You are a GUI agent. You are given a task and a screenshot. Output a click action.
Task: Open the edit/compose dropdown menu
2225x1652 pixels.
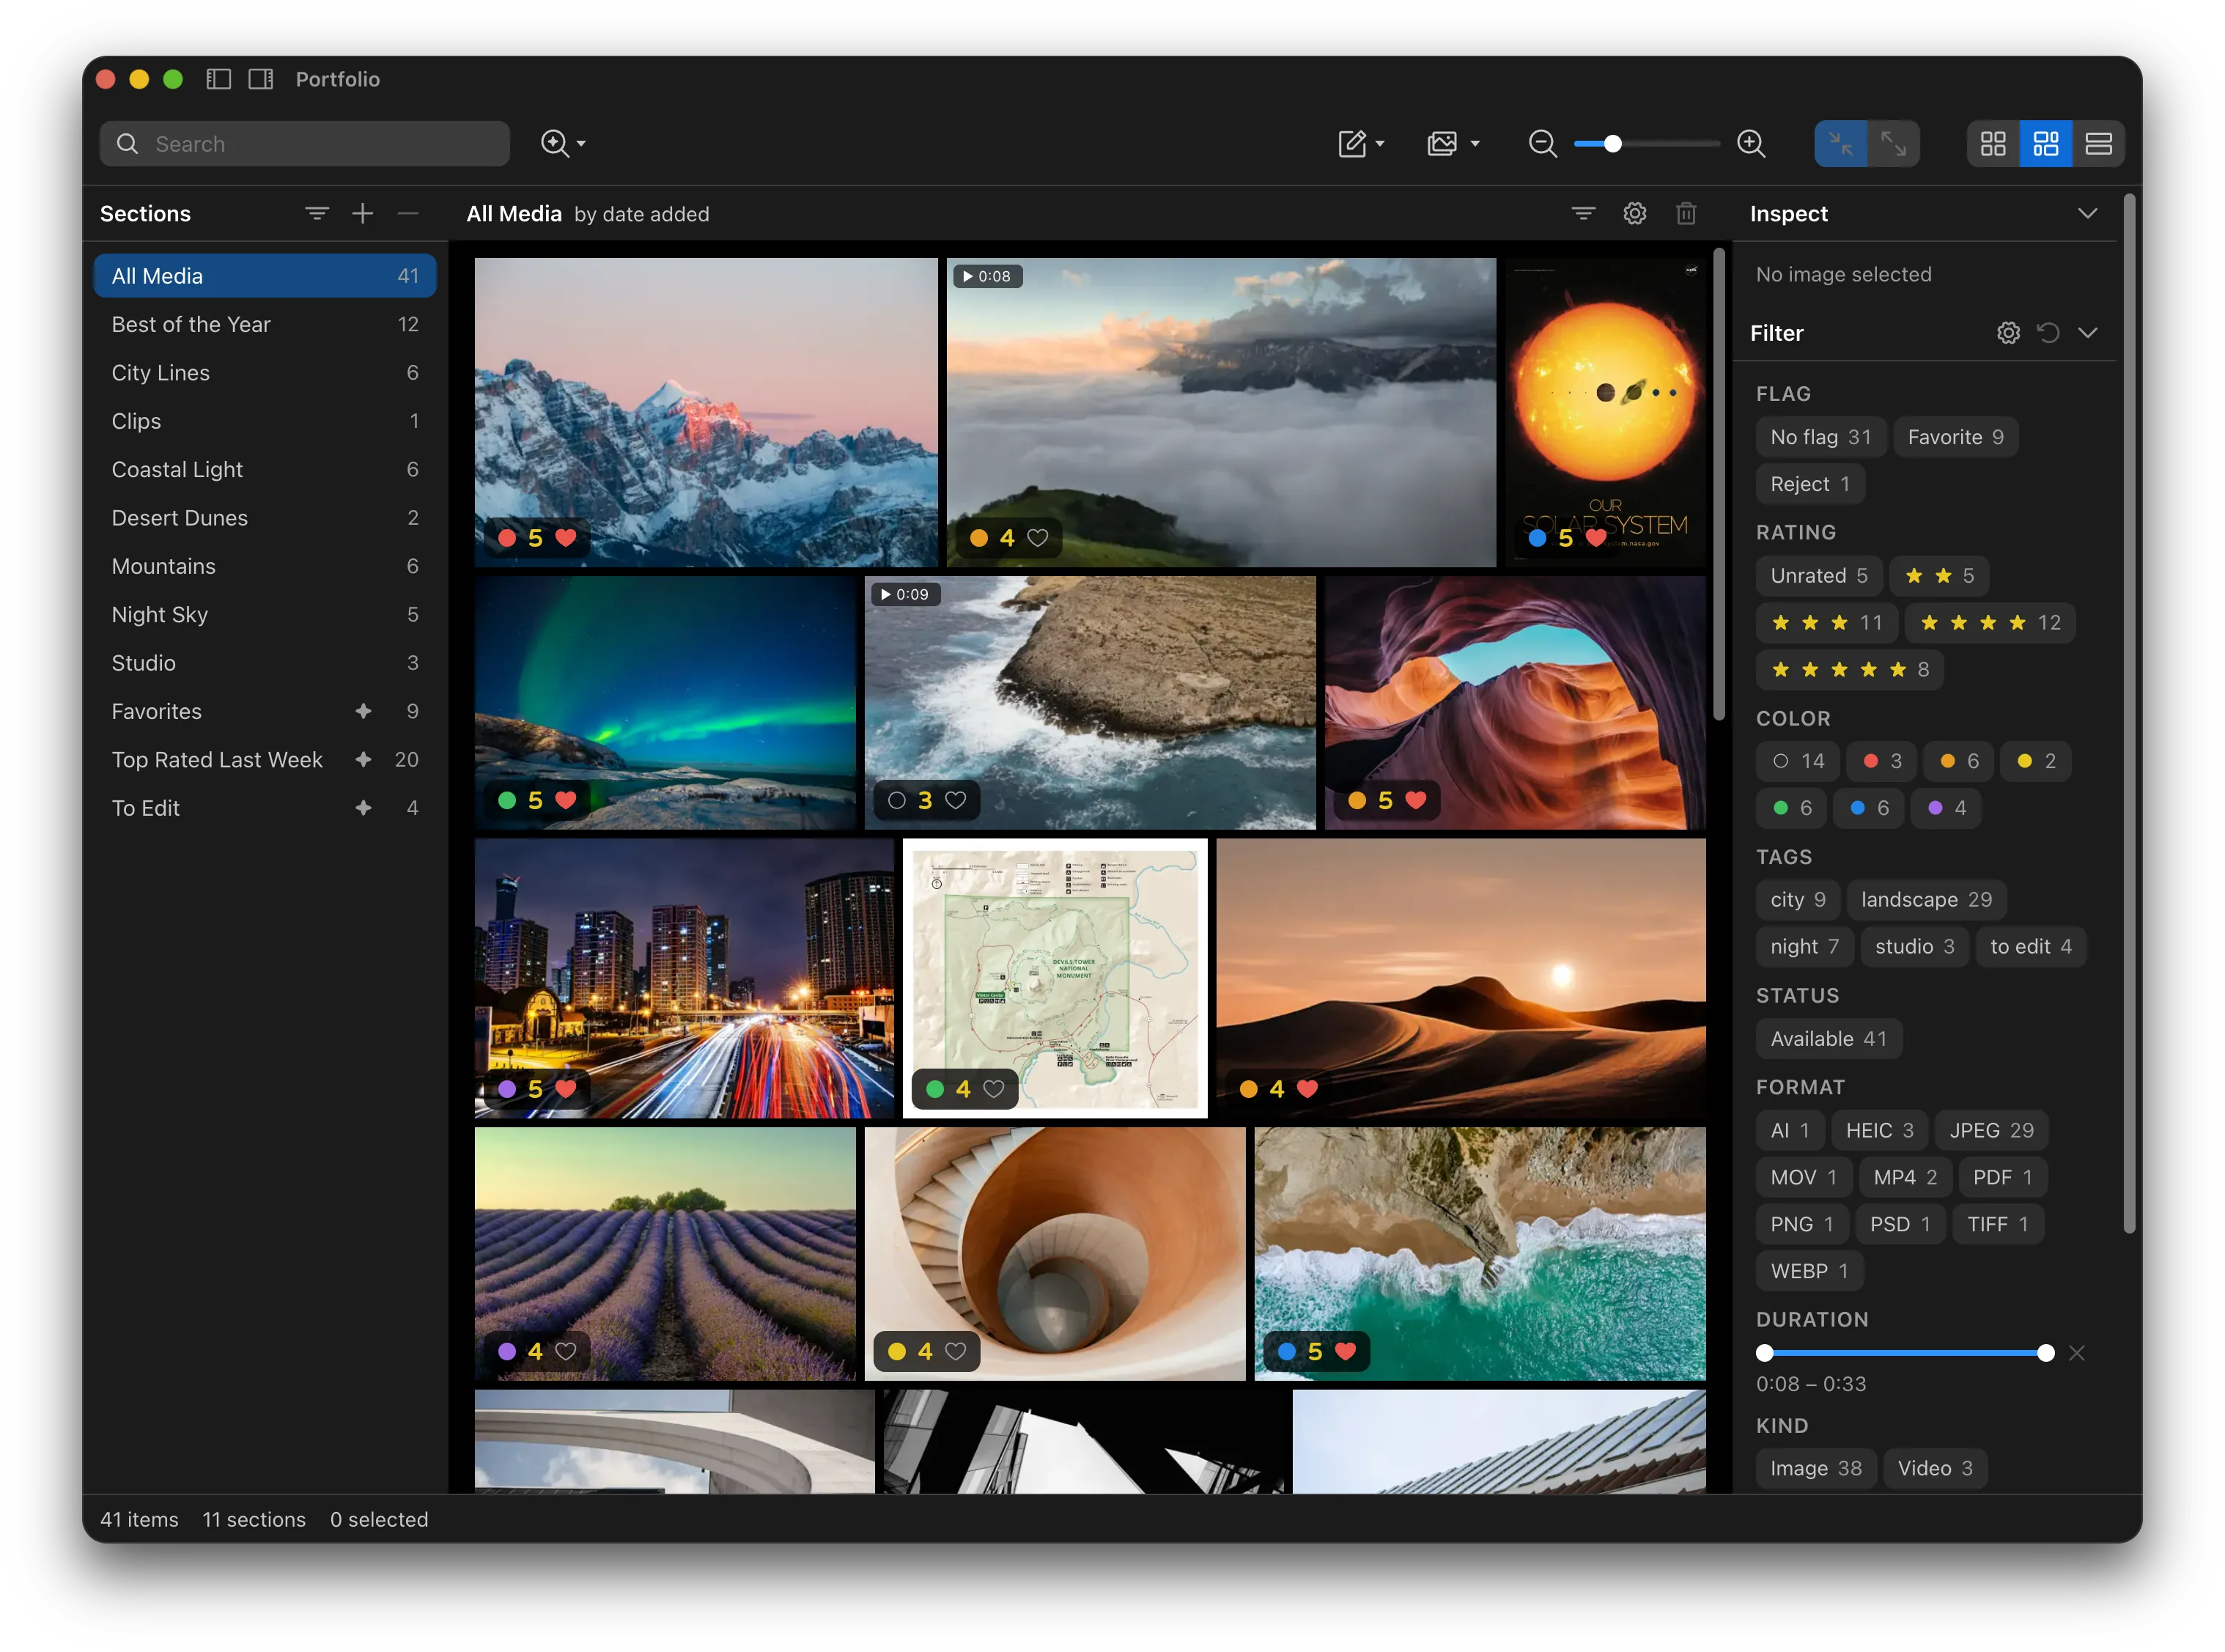1361,144
